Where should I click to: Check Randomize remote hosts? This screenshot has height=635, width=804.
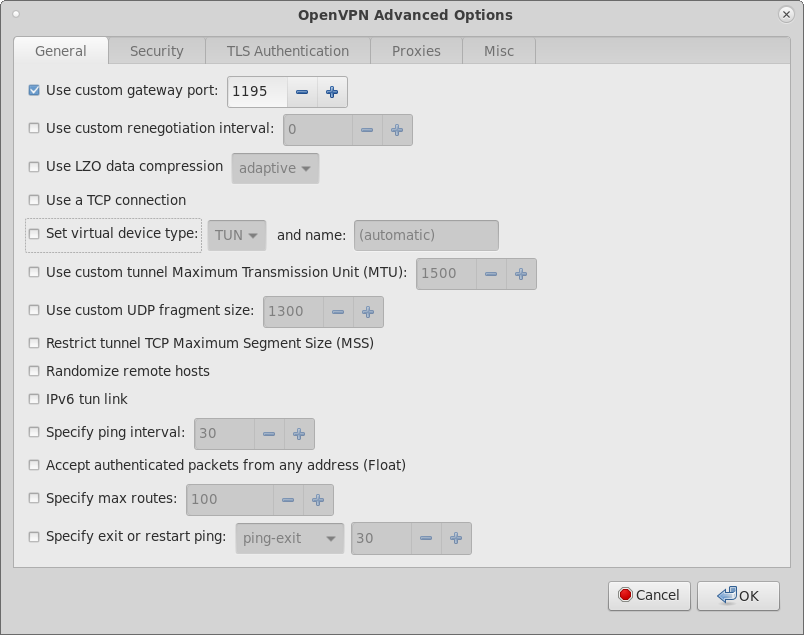click(x=34, y=371)
